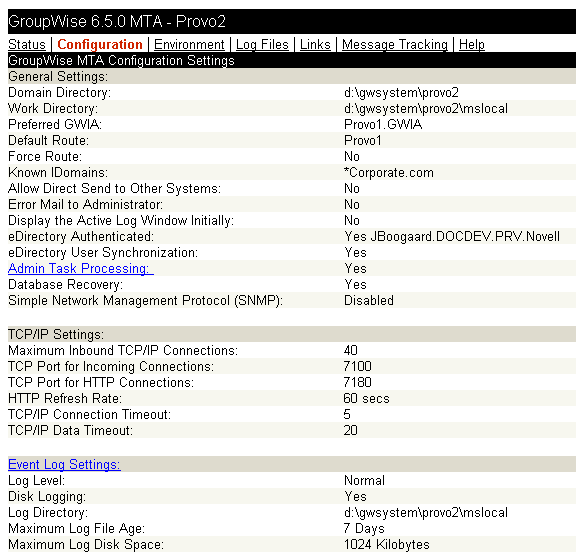Click the Work Directory label
This screenshot has height=560, width=576.
[x=53, y=108]
